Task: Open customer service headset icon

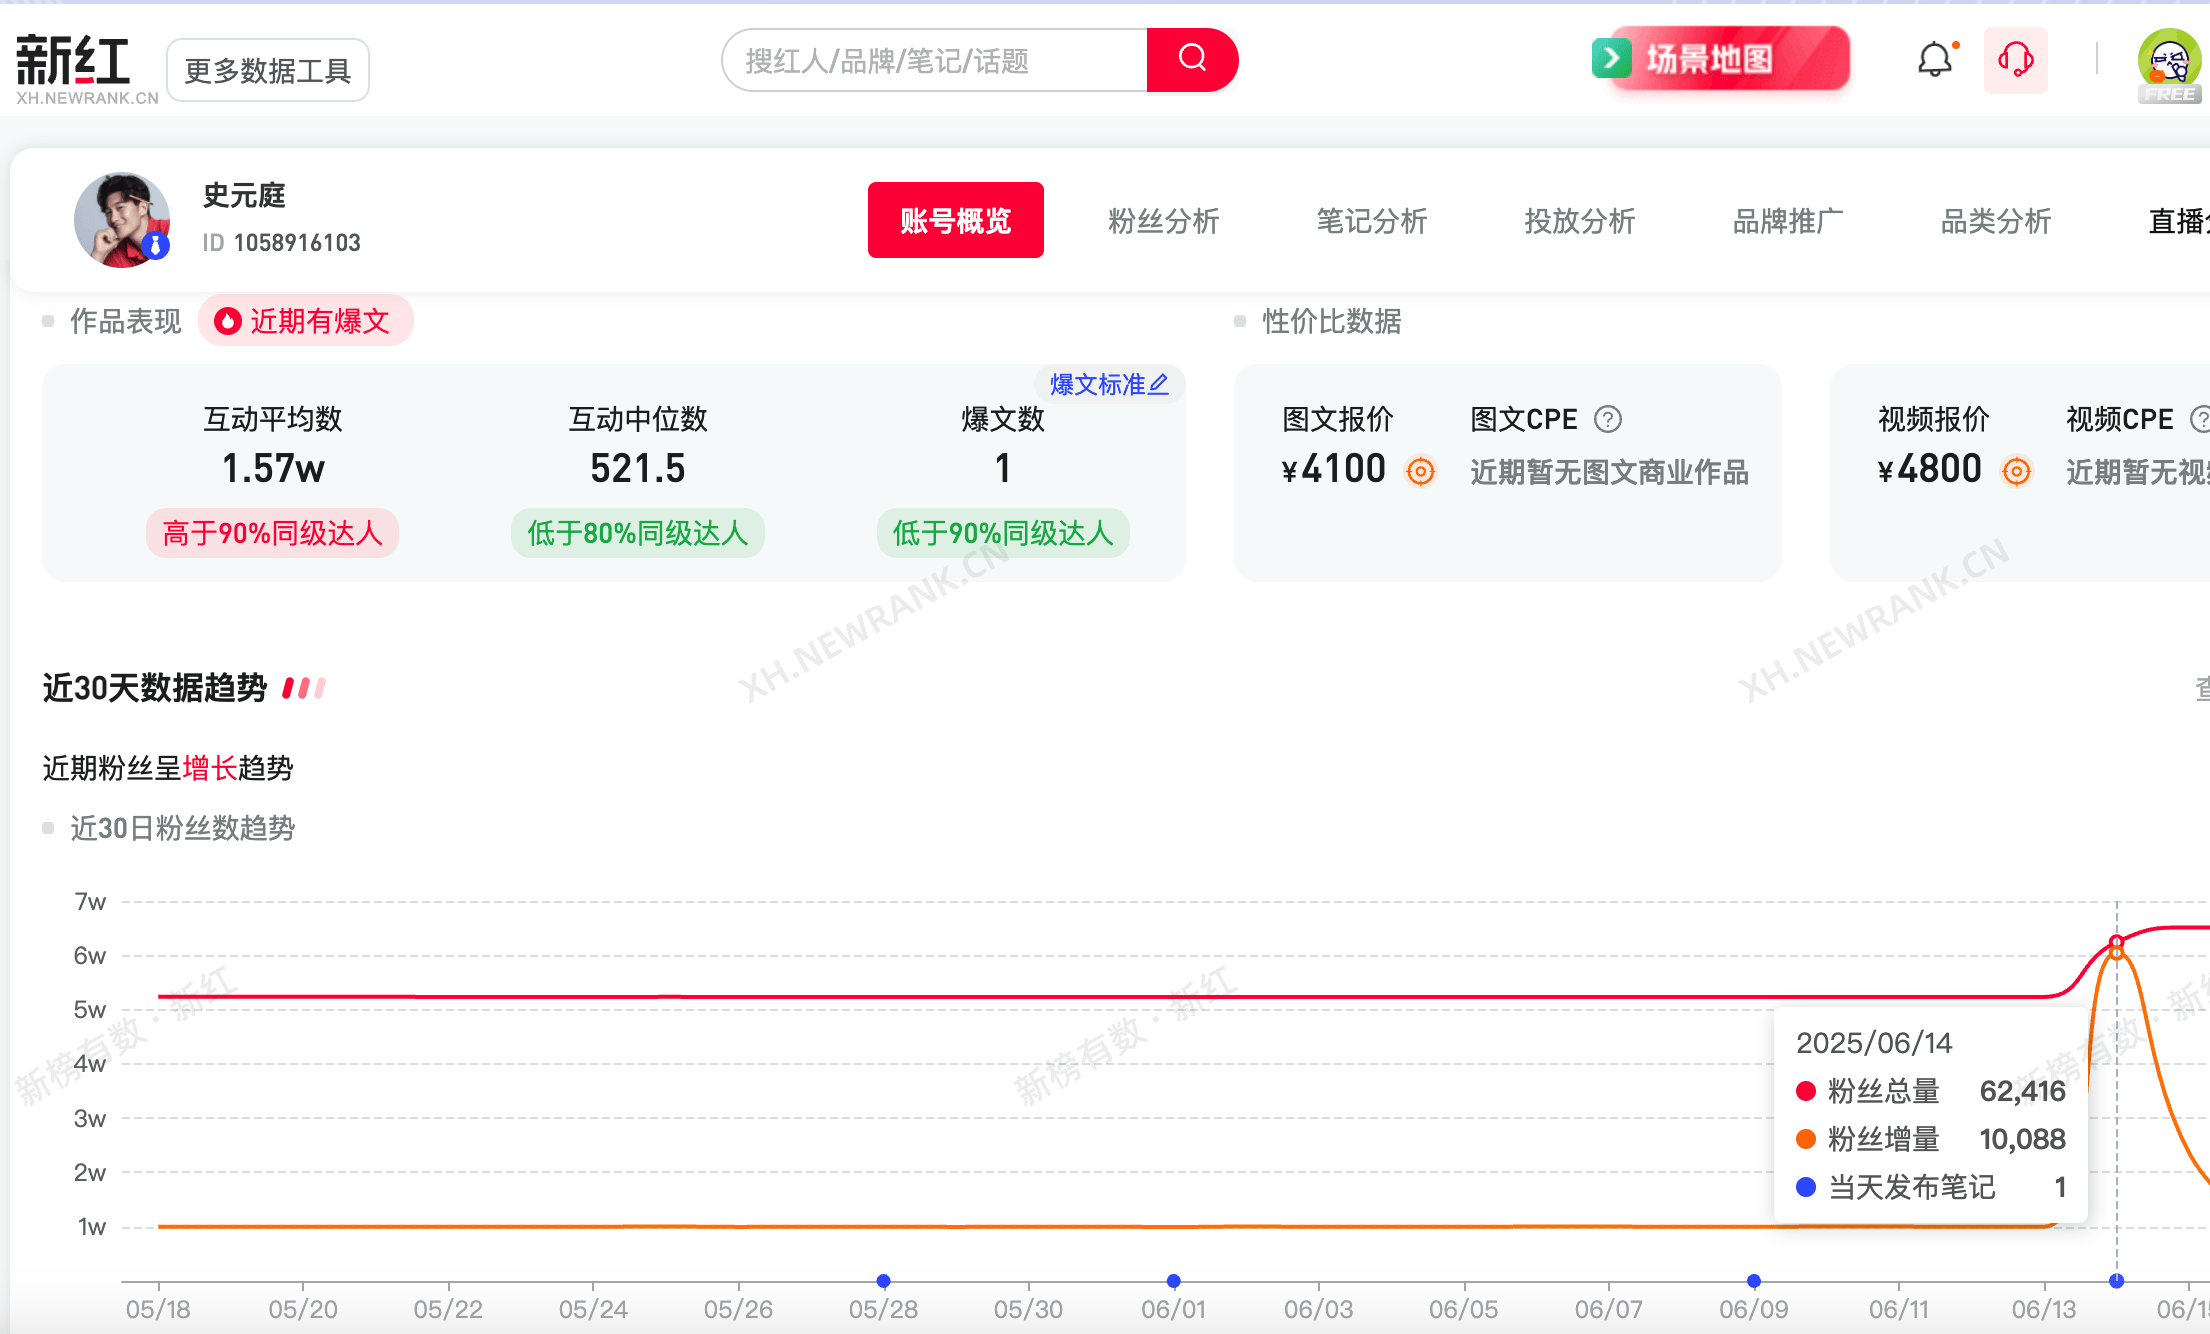Action: pyautogui.click(x=2016, y=60)
